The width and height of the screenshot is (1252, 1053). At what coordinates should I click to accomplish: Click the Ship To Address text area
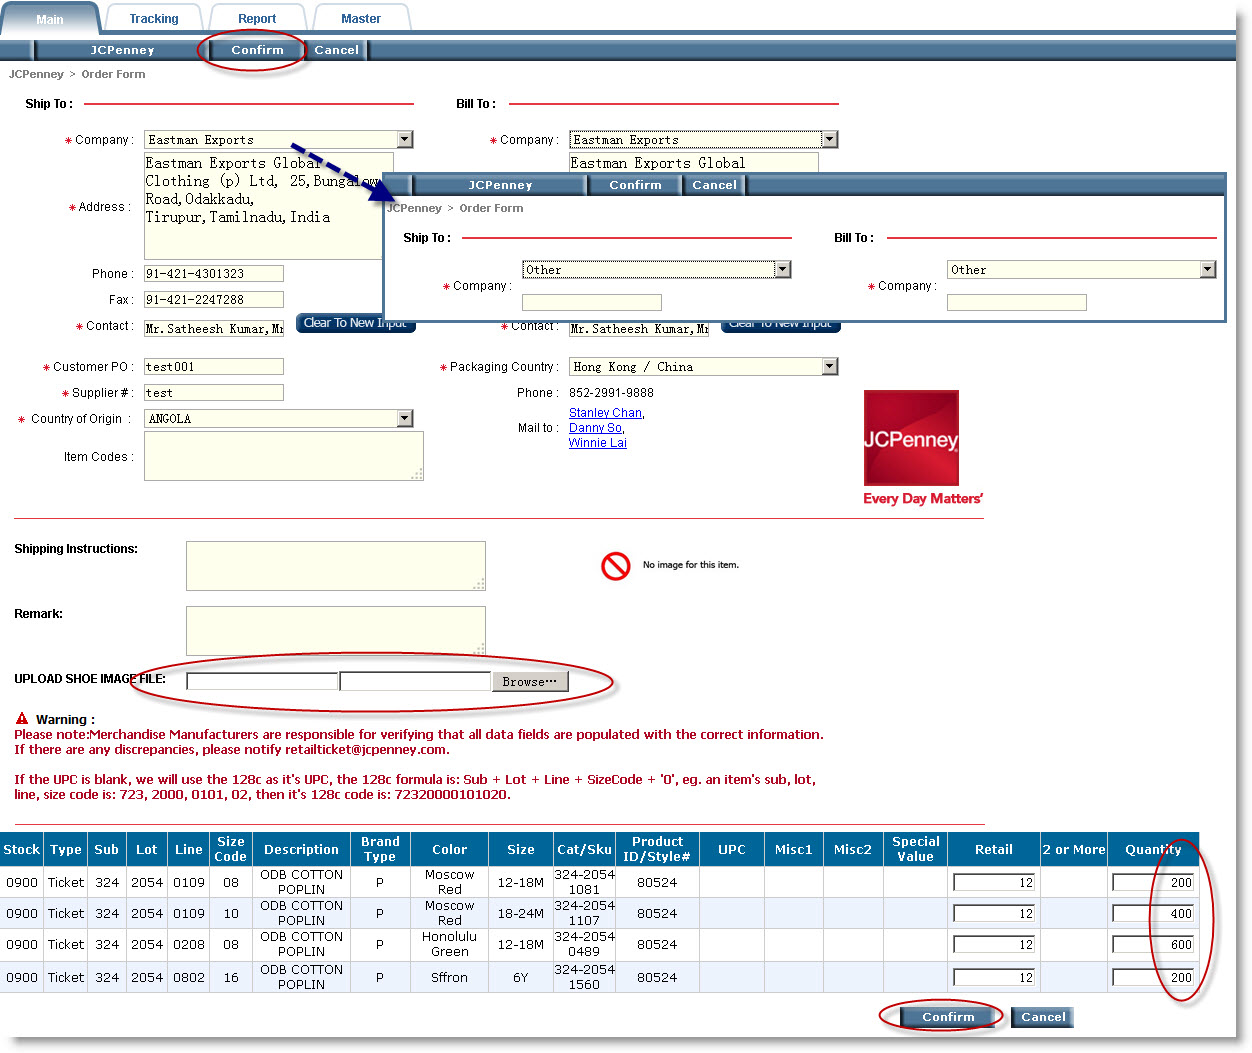pyautogui.click(x=264, y=206)
